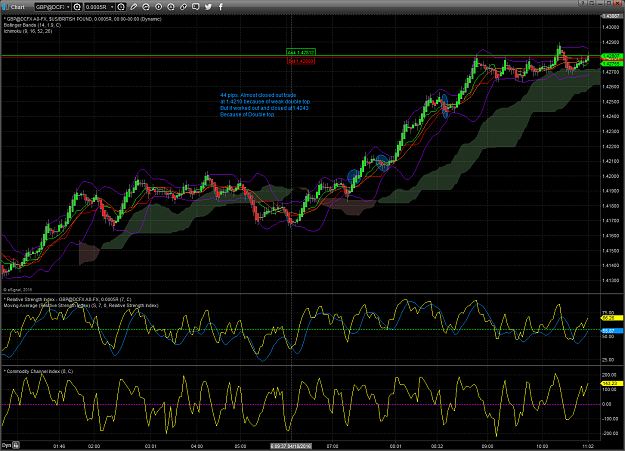Image resolution: width=625 pixels, height=451 pixels.
Task: Click the 1.42000 price axis label
Action: point(611,176)
